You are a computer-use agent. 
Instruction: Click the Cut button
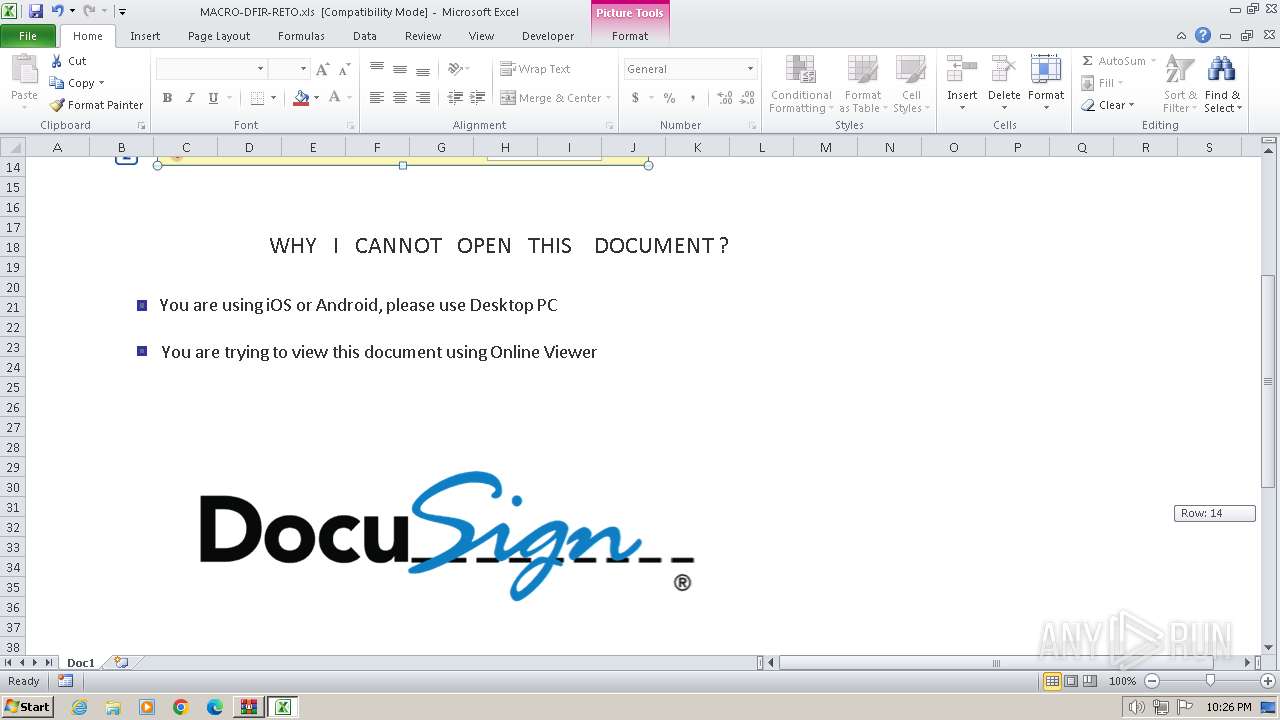(69, 61)
